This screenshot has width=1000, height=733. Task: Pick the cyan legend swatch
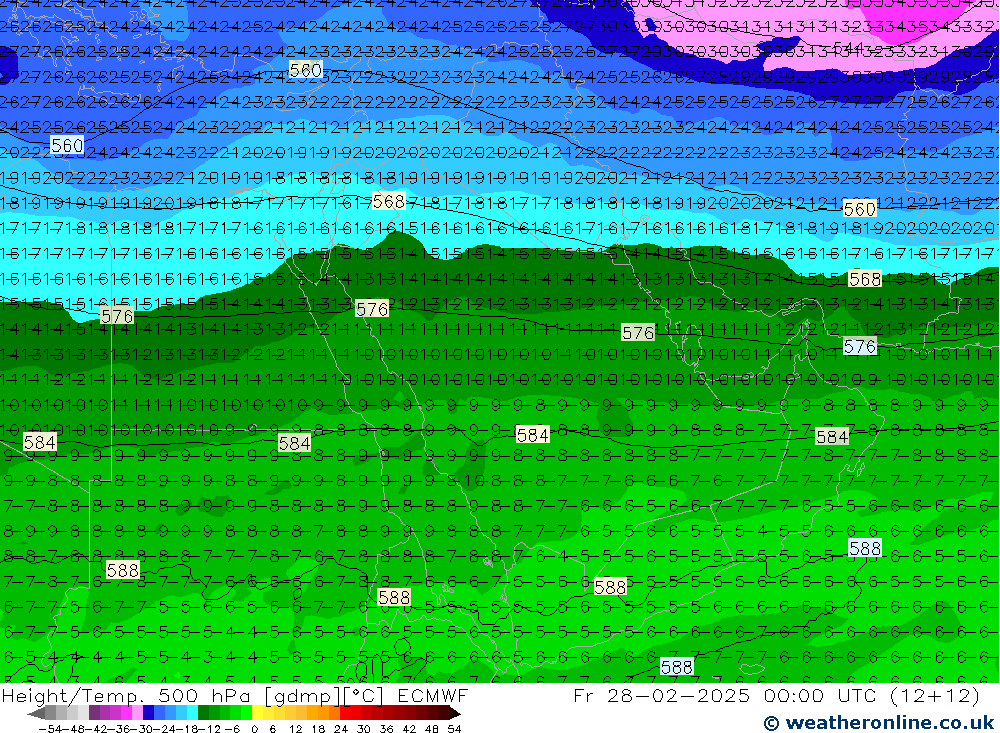(192, 713)
